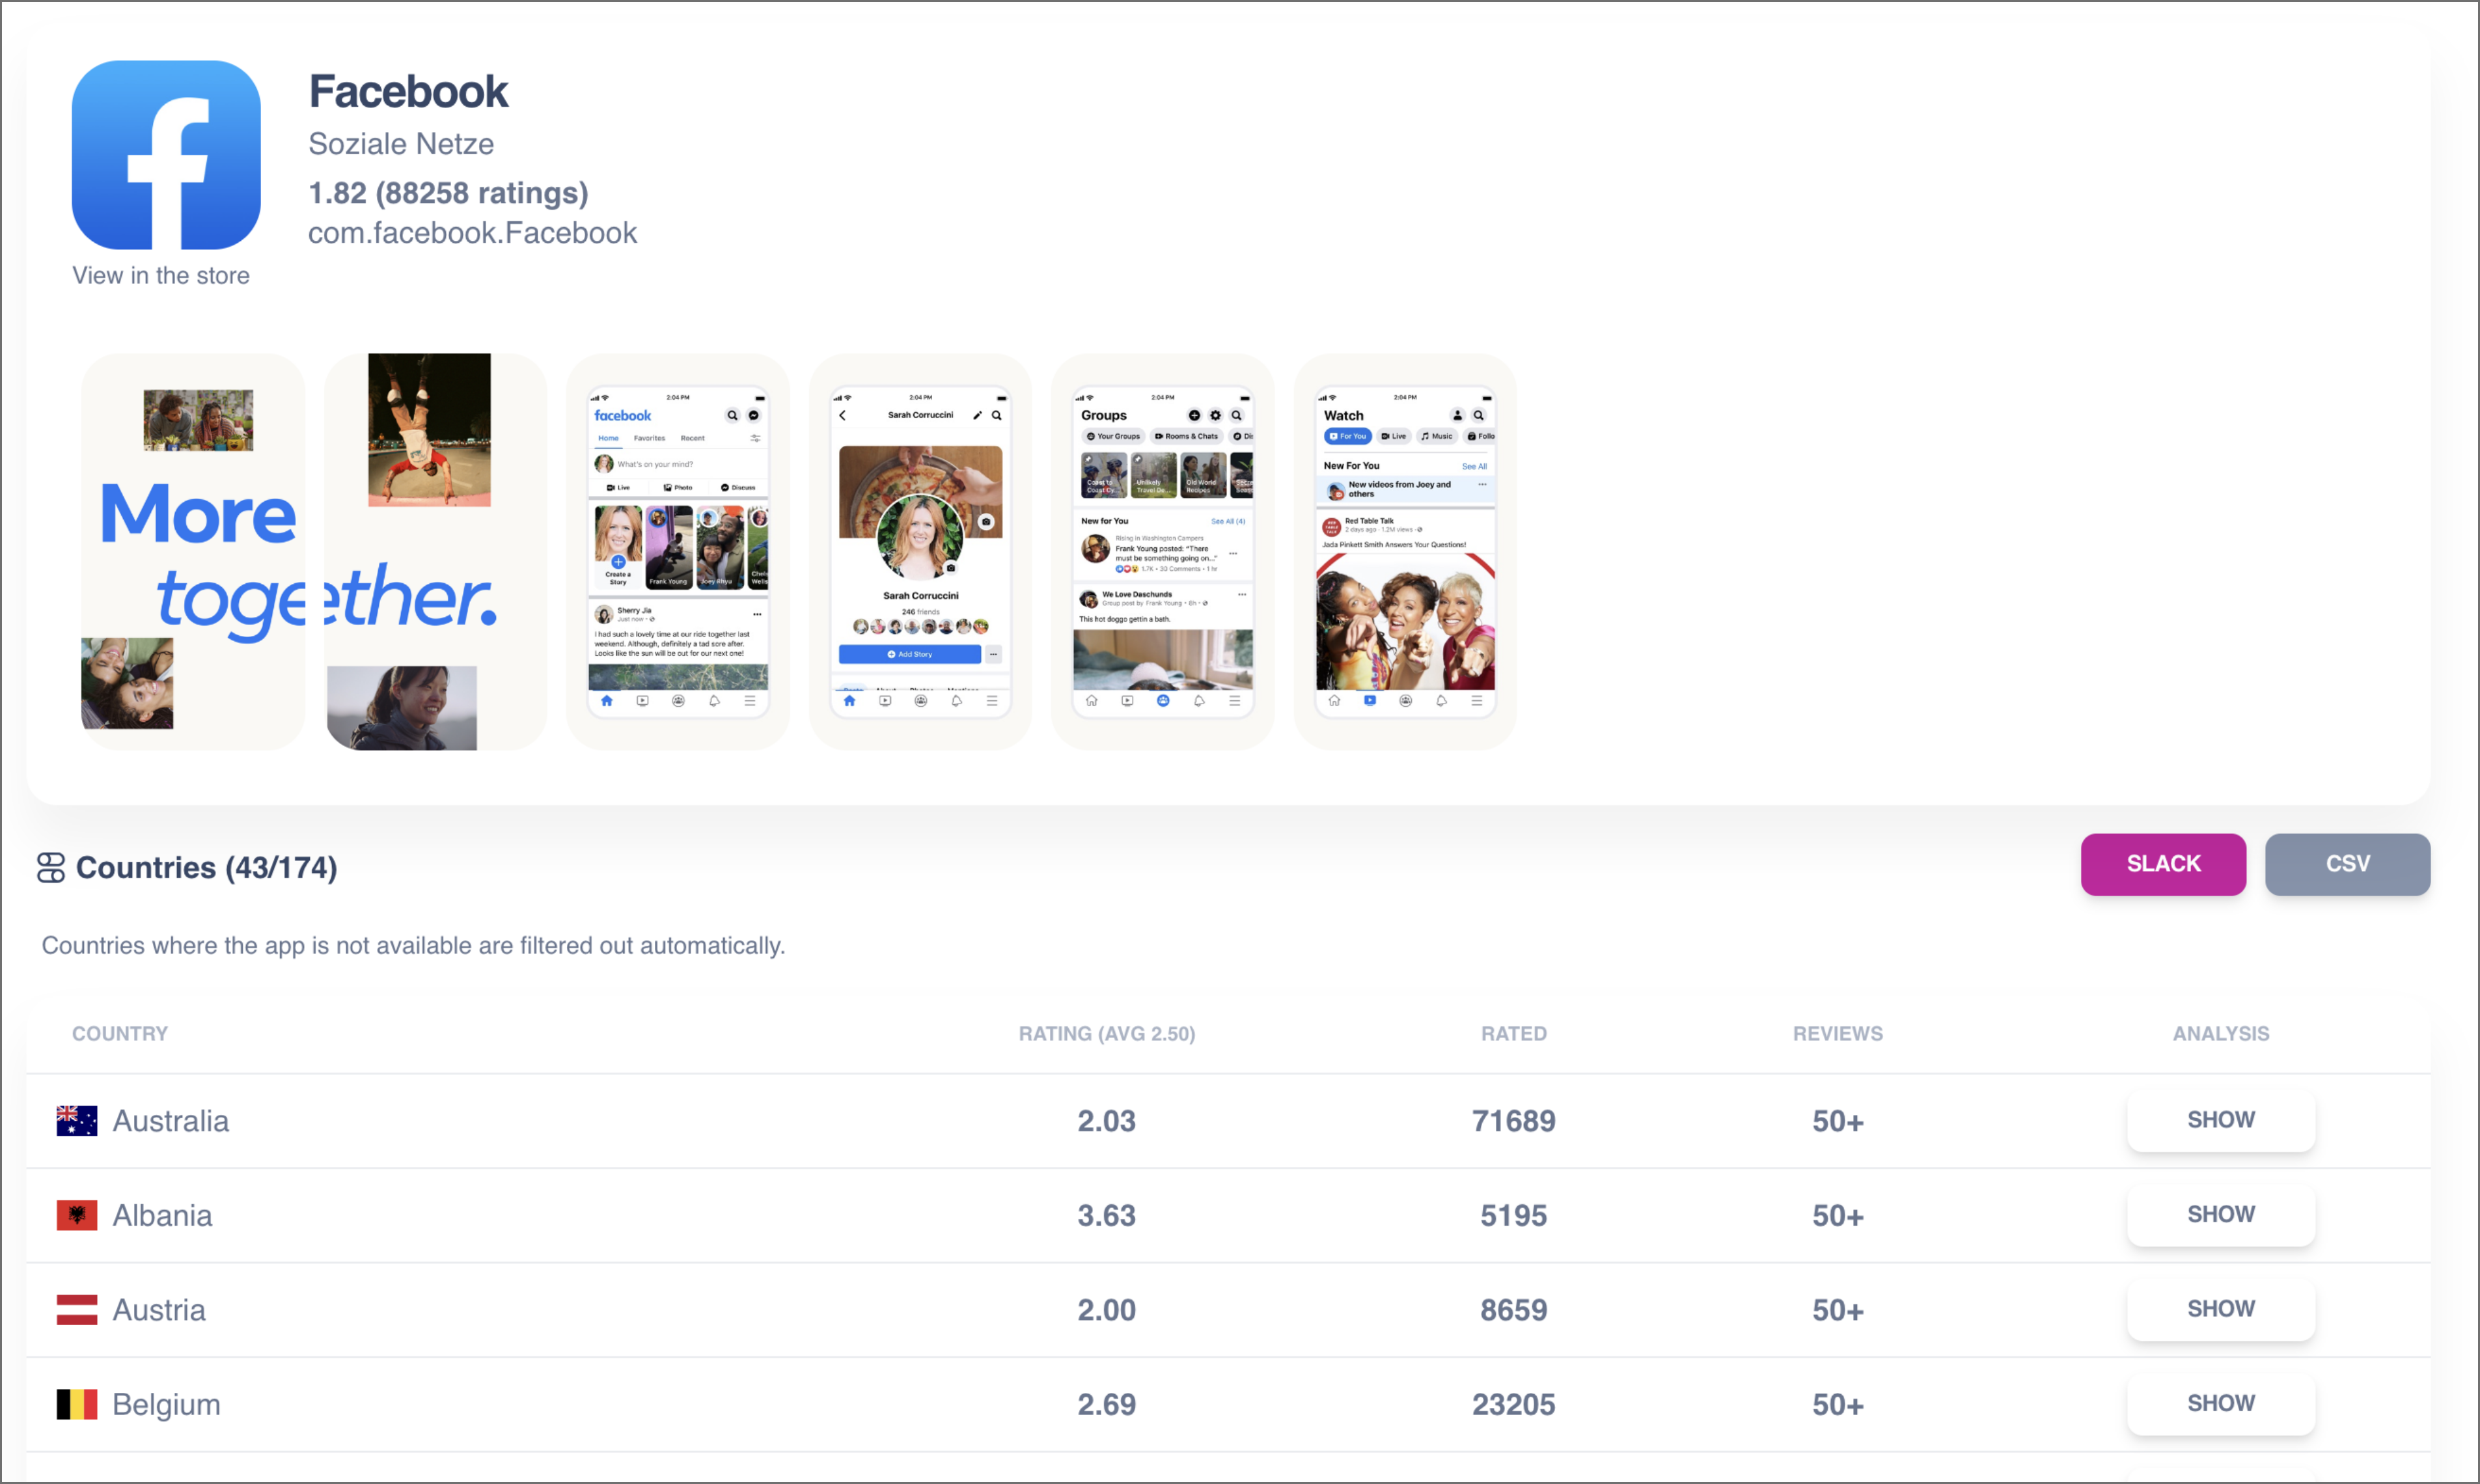The height and width of the screenshot is (1484, 2480).
Task: Select the Australia country name
Action: coord(171,1121)
